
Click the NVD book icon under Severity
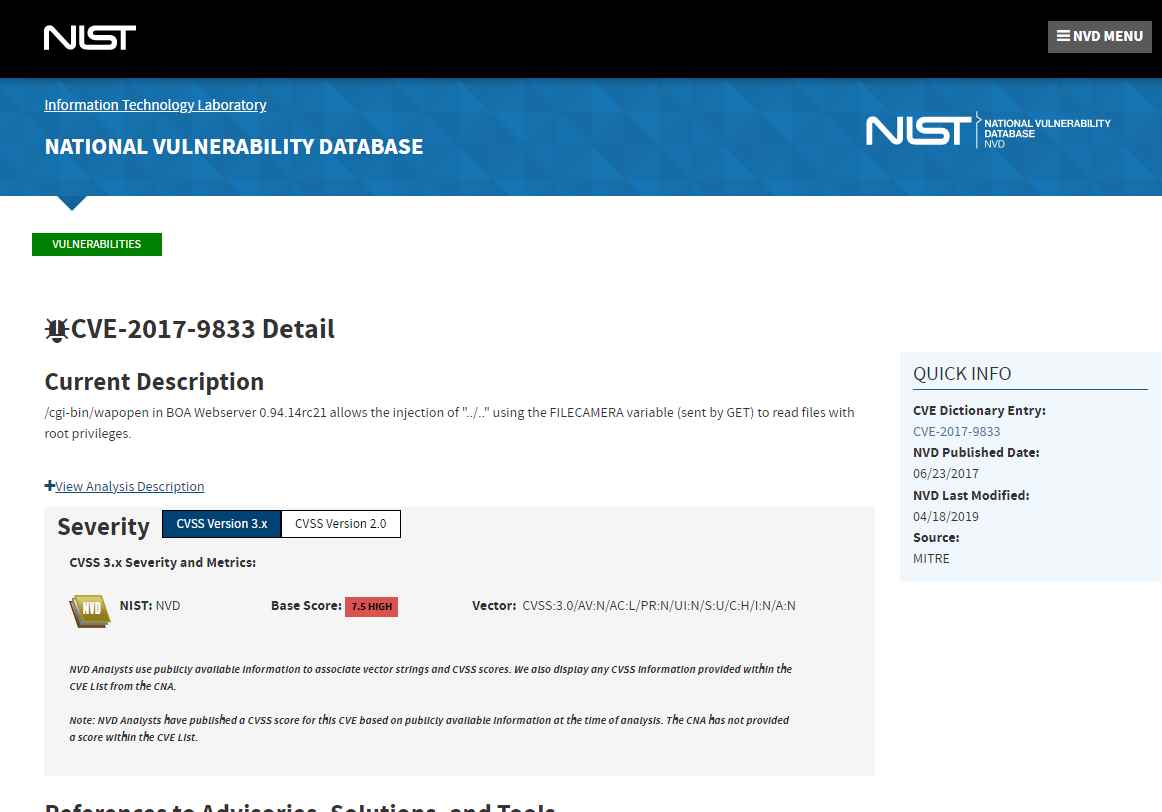[89, 609]
